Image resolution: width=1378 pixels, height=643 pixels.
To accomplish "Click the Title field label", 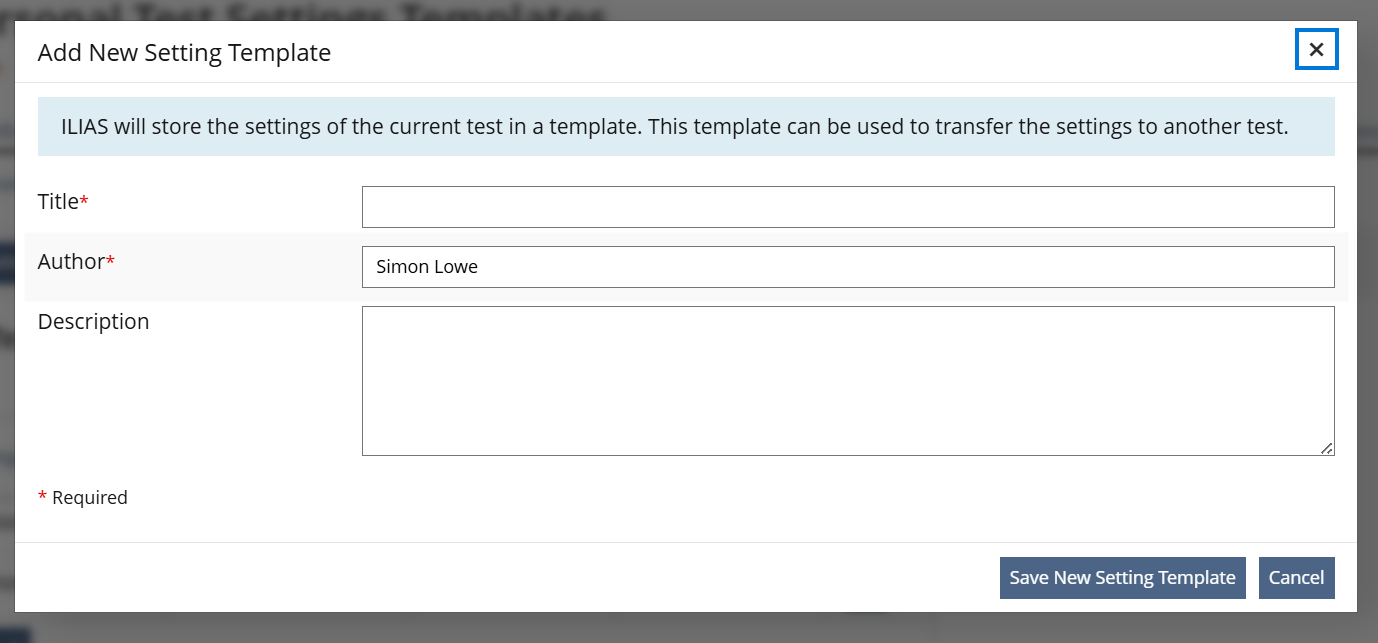I will (58, 202).
